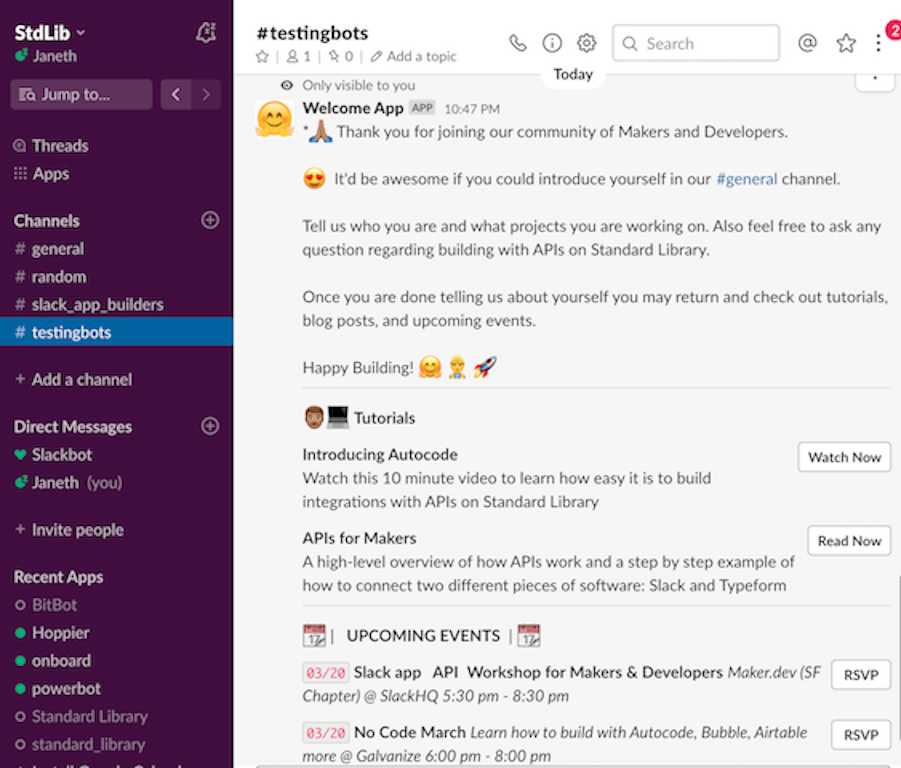Click the heart-eyes emoji in the message

point(314,179)
